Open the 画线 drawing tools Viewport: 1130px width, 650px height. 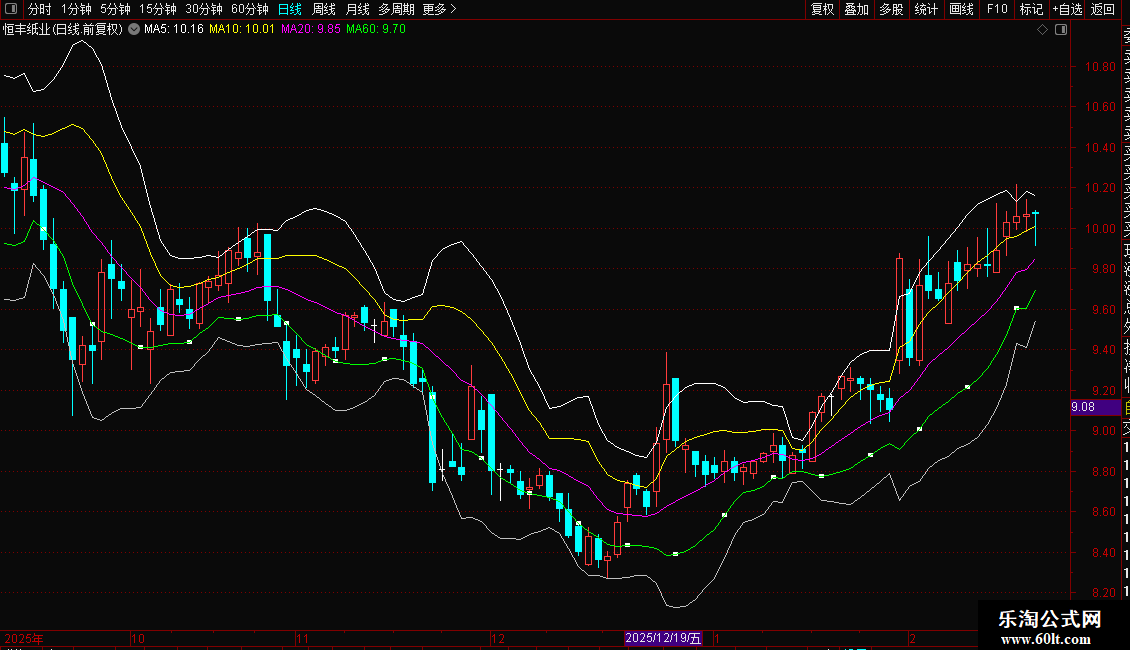[x=961, y=9]
